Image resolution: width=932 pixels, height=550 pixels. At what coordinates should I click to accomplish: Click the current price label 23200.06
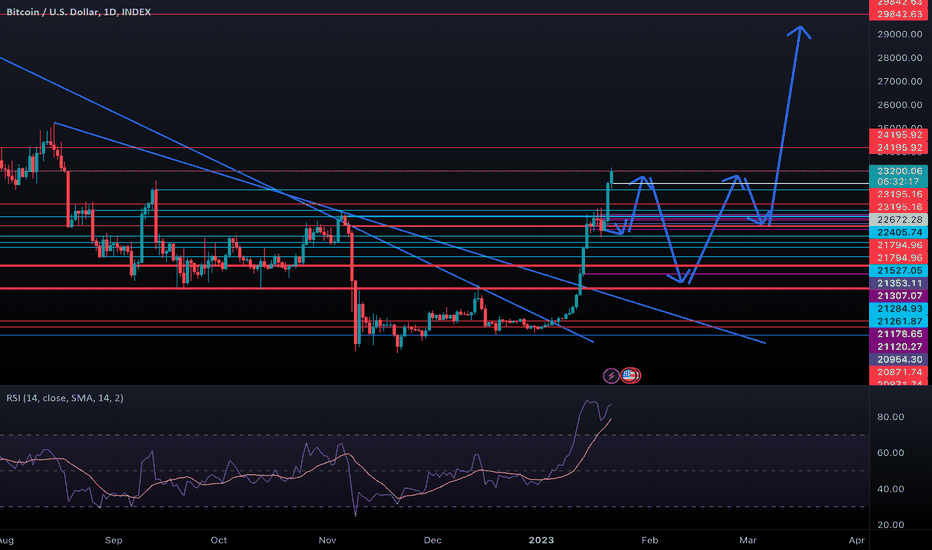pyautogui.click(x=899, y=171)
